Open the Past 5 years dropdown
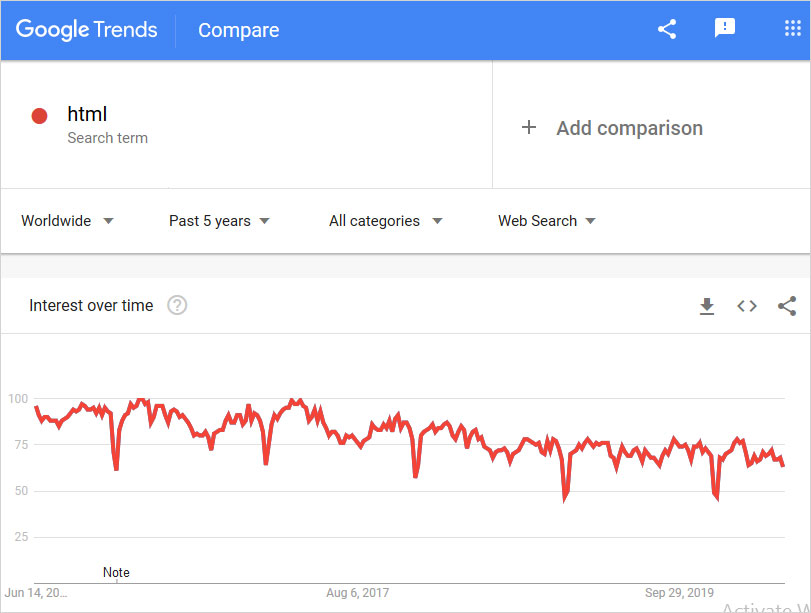Screen dimensions: 811x613 219,221
